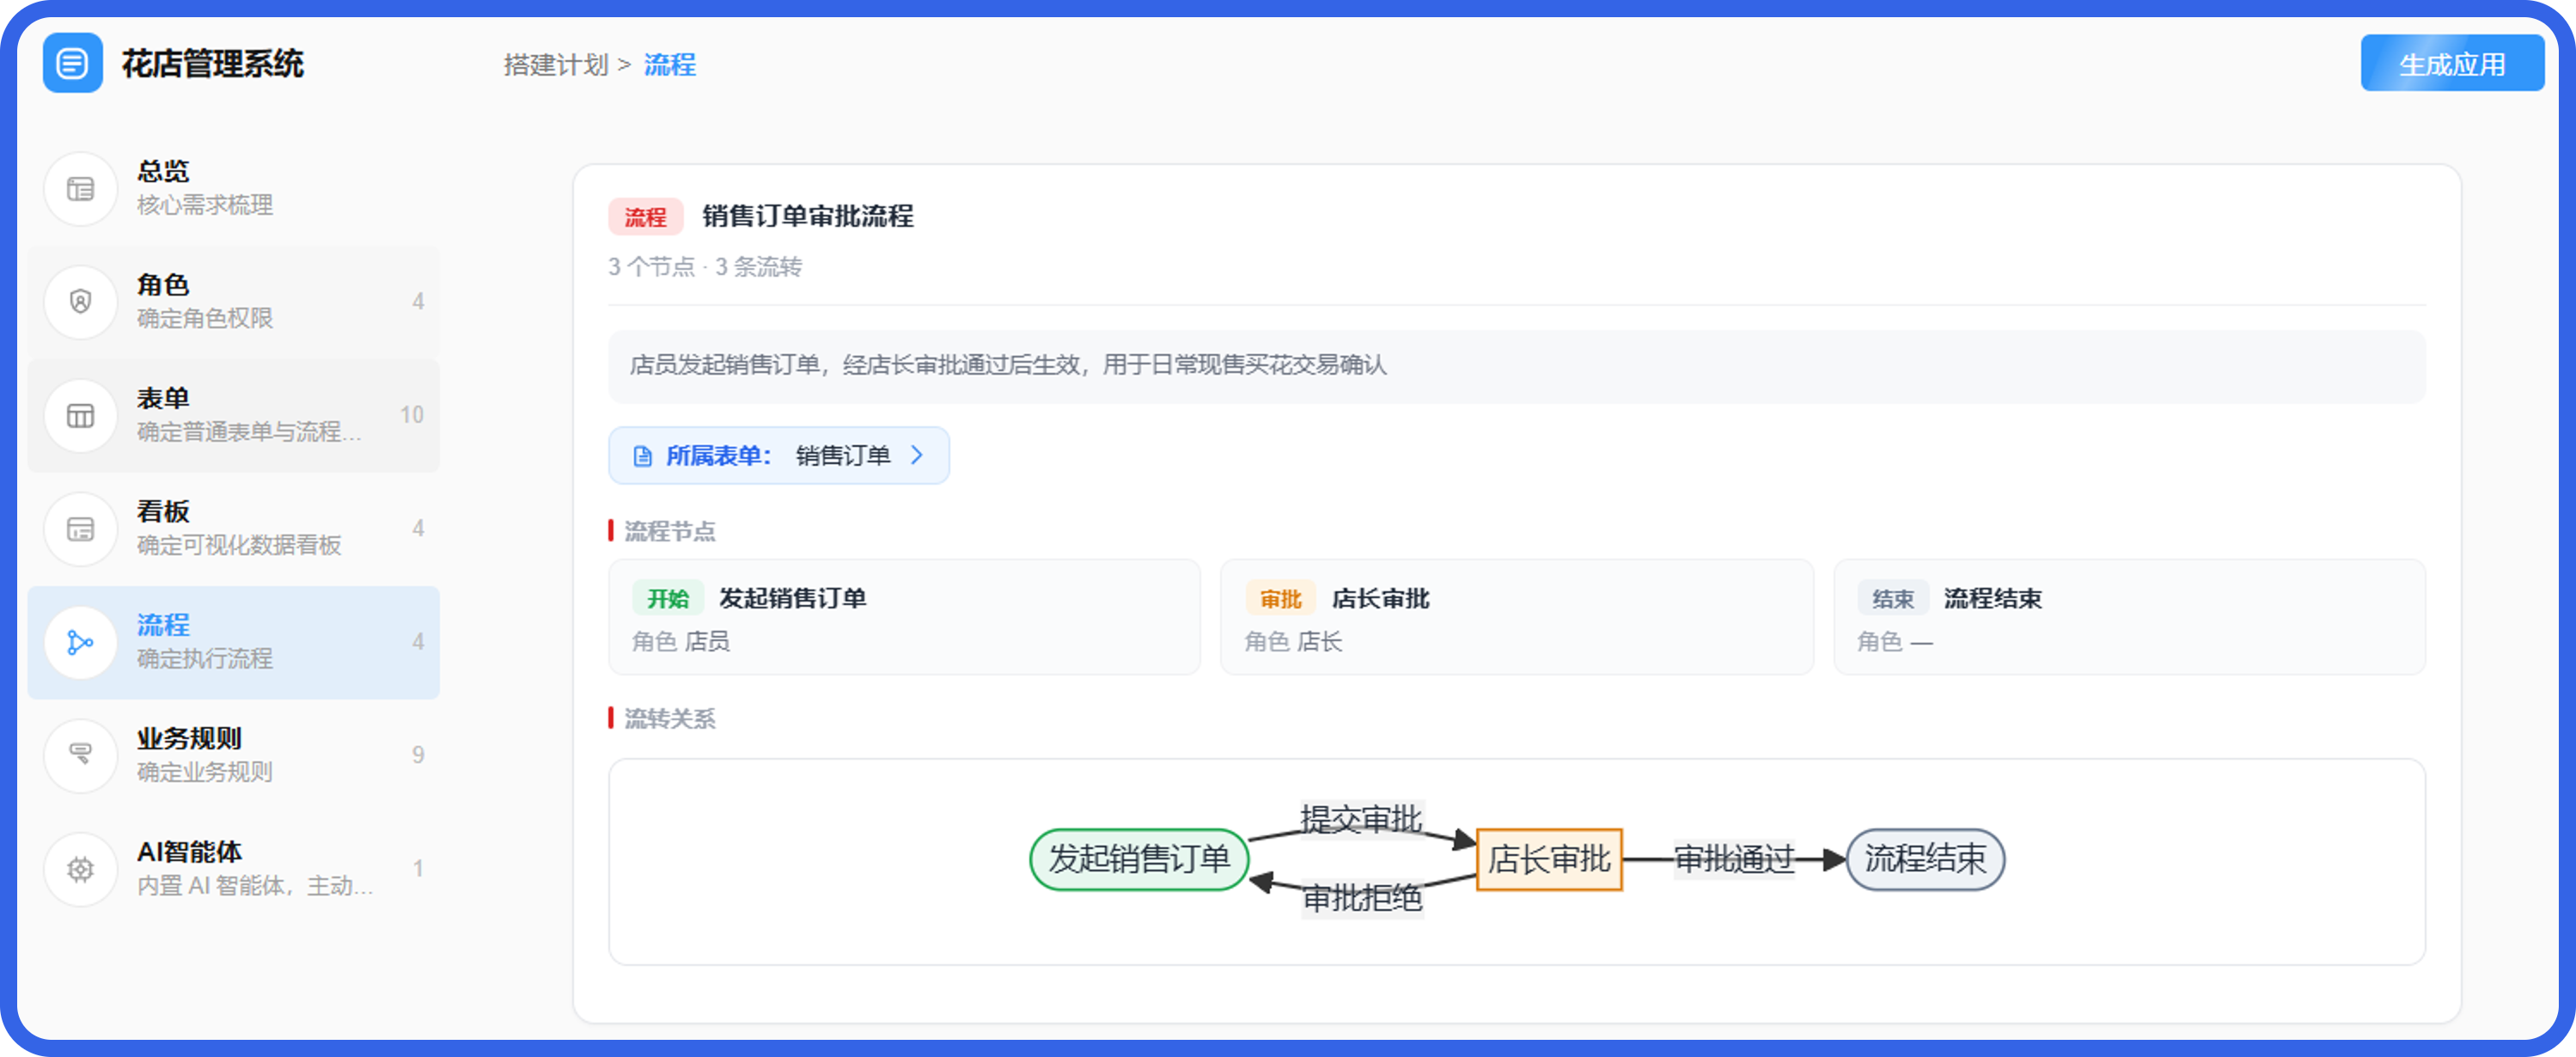
Task: Expand the chevron next to 销售订单
Action: tap(917, 455)
